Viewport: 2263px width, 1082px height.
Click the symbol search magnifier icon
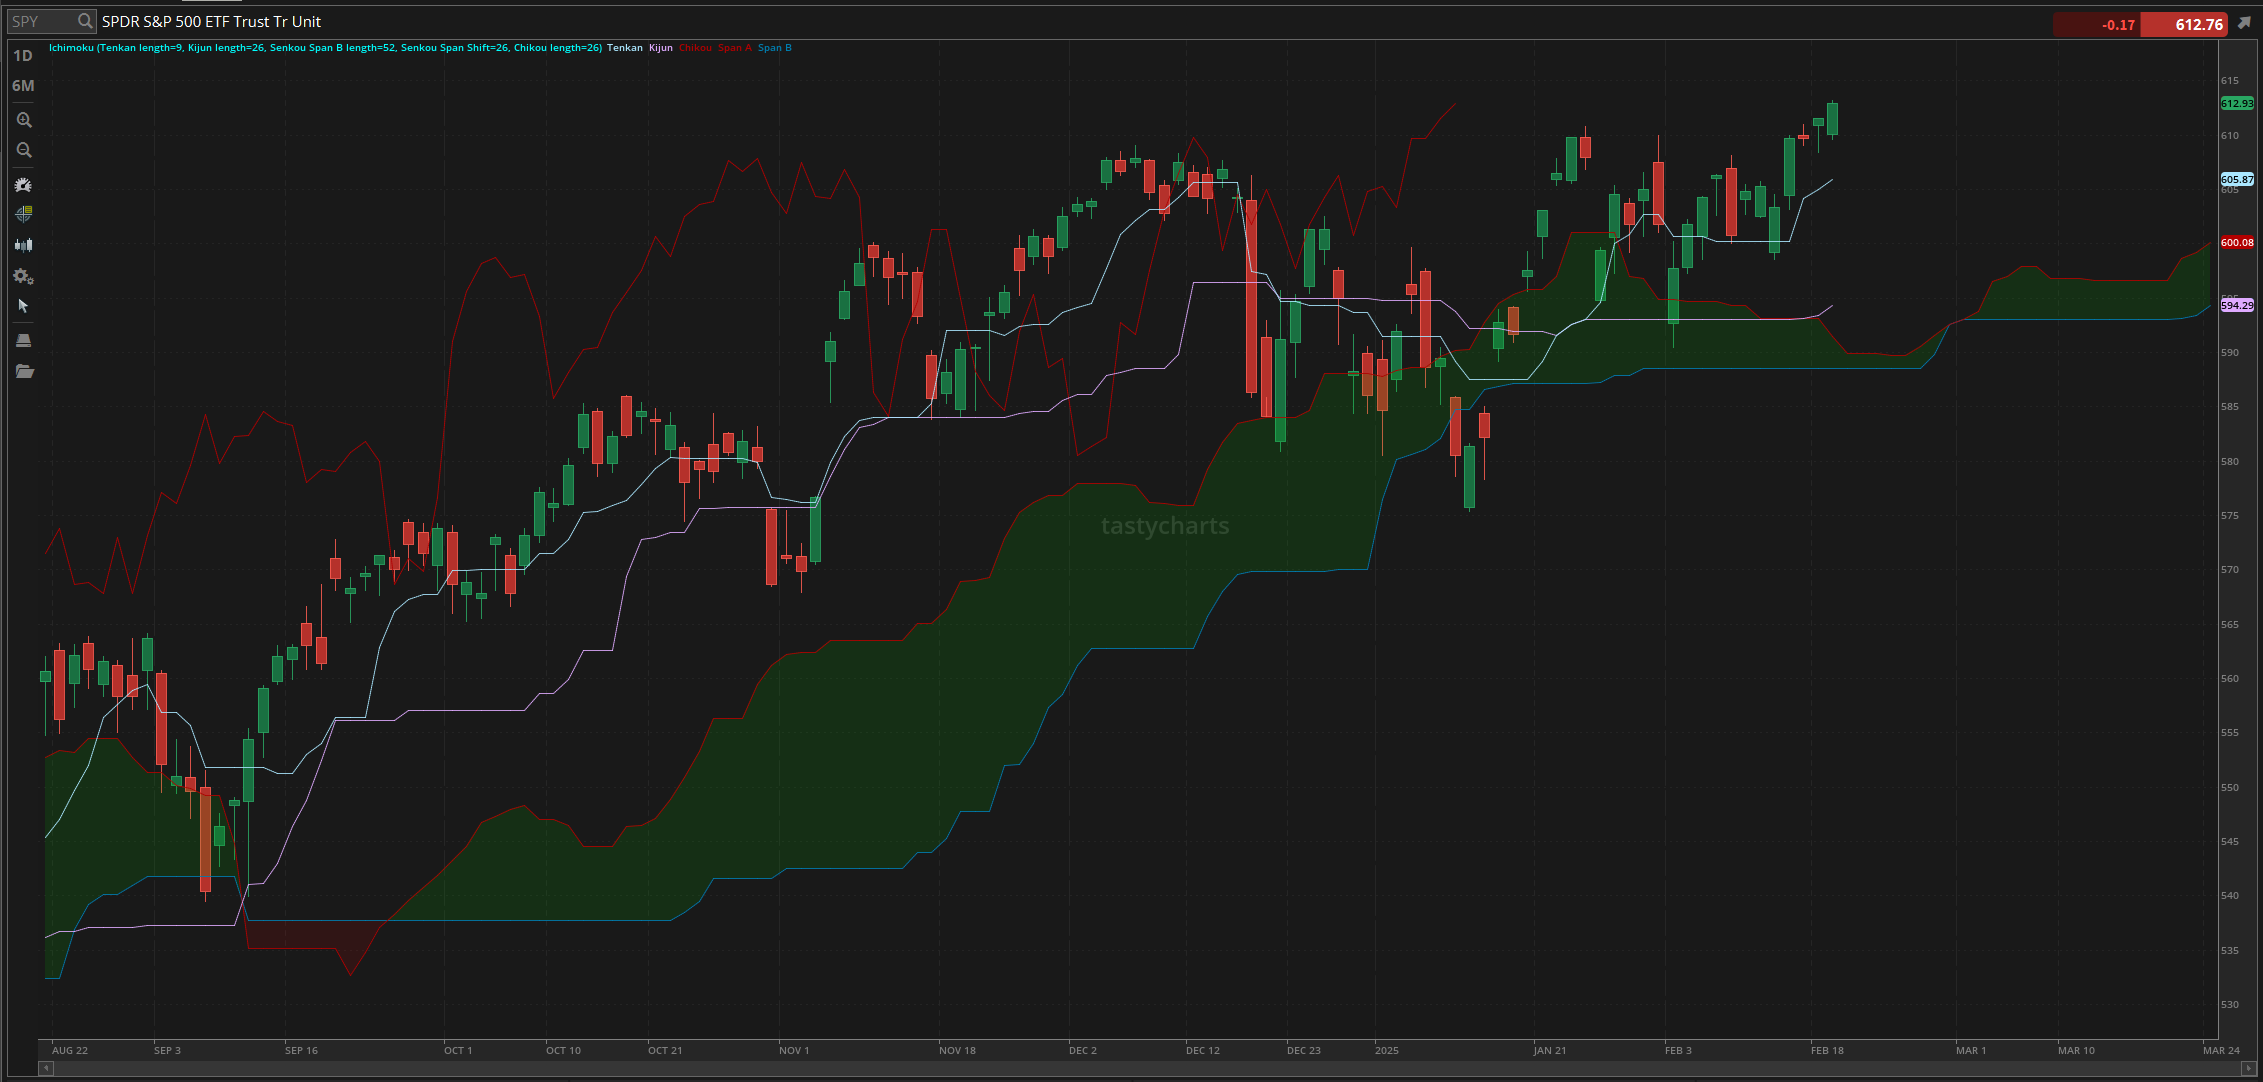[85, 21]
